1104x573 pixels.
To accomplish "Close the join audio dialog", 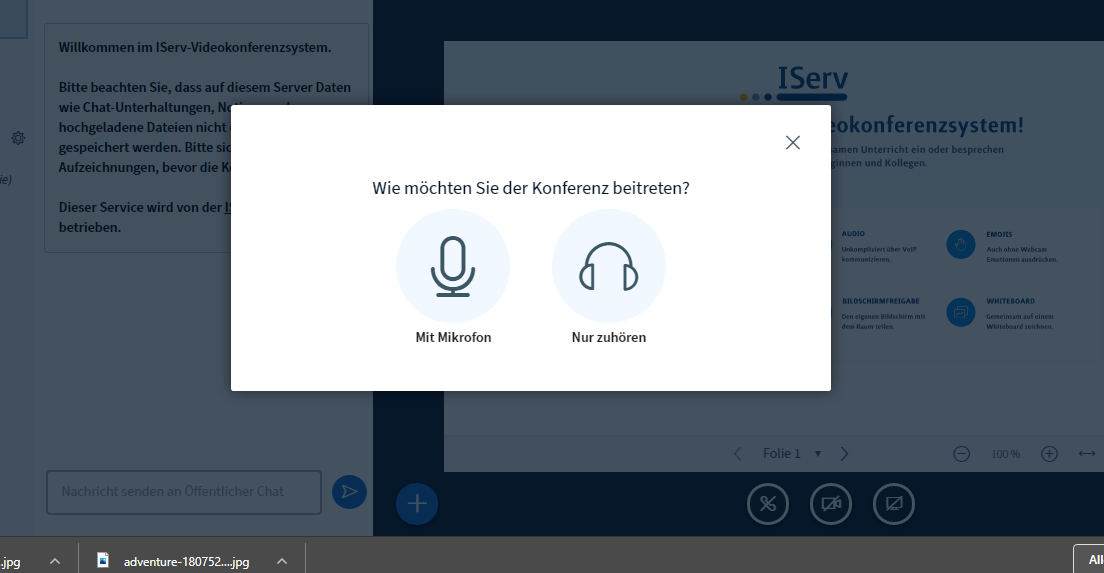I will (x=793, y=143).
